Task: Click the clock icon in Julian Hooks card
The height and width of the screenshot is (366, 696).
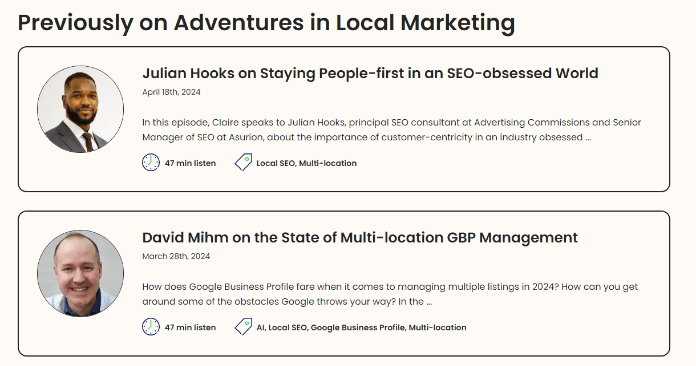Action: point(151,162)
